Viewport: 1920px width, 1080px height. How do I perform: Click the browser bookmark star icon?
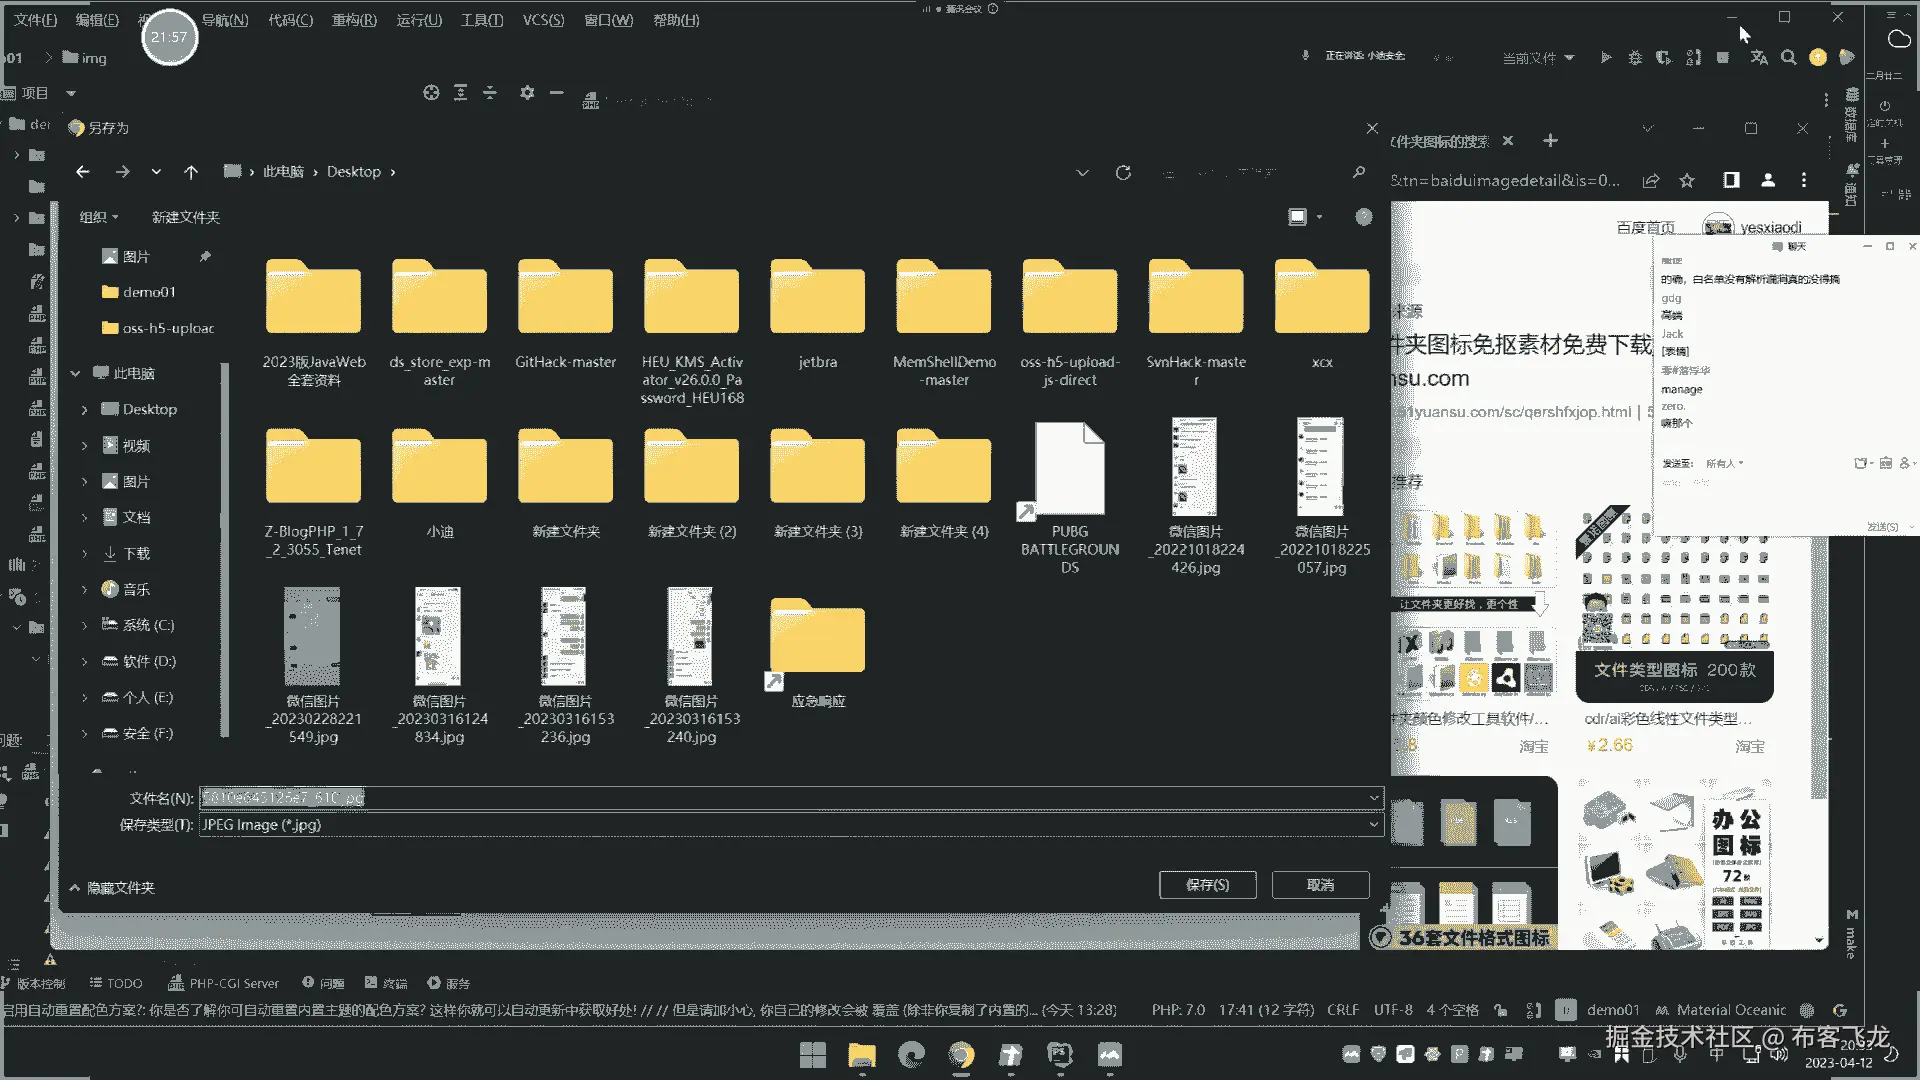click(x=1687, y=180)
